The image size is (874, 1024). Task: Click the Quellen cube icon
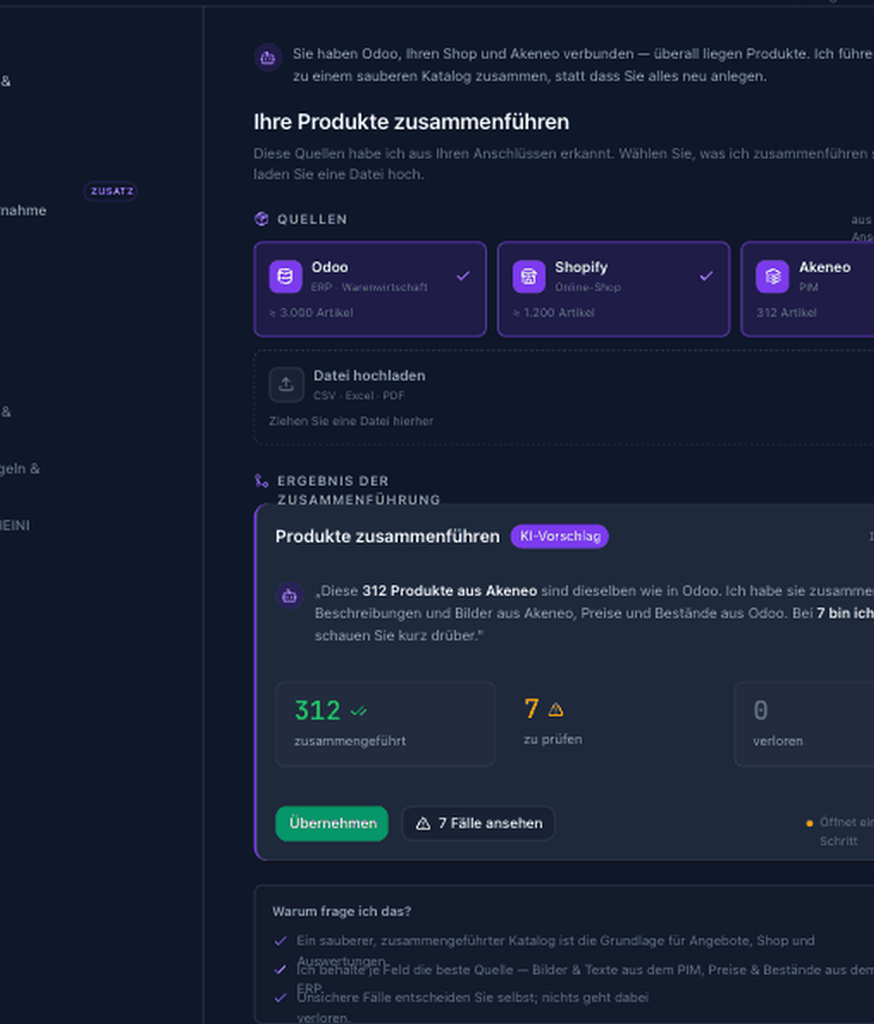(x=261, y=219)
